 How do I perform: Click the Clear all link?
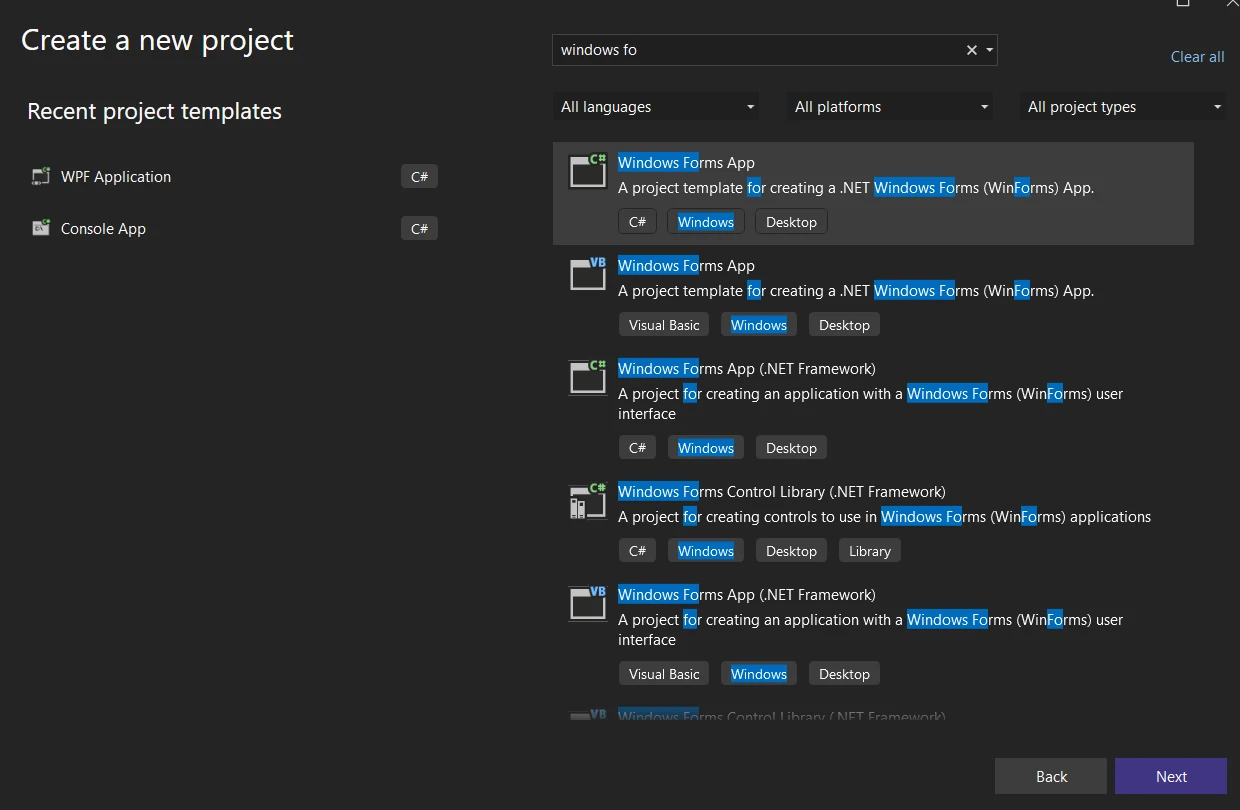[x=1197, y=57]
